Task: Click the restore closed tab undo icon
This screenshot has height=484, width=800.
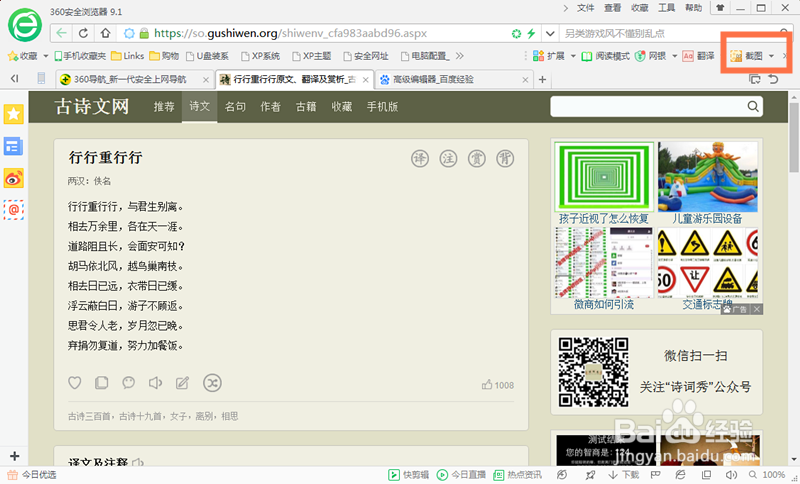Action: tap(773, 79)
